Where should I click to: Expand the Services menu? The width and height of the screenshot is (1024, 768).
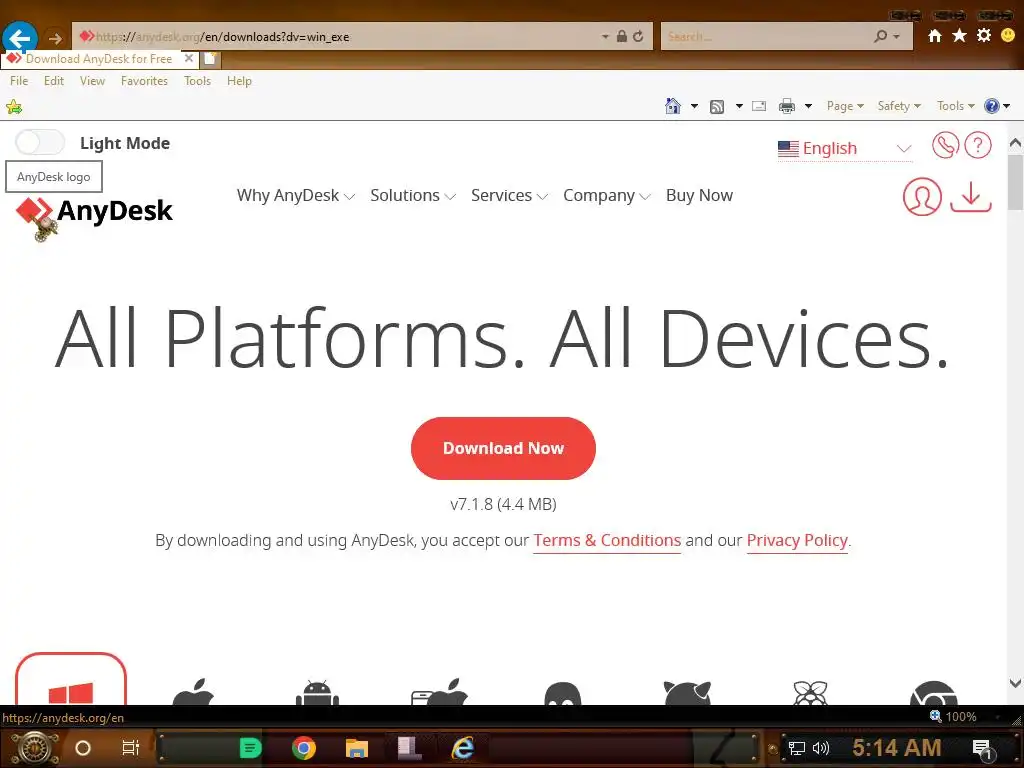pyautogui.click(x=509, y=195)
